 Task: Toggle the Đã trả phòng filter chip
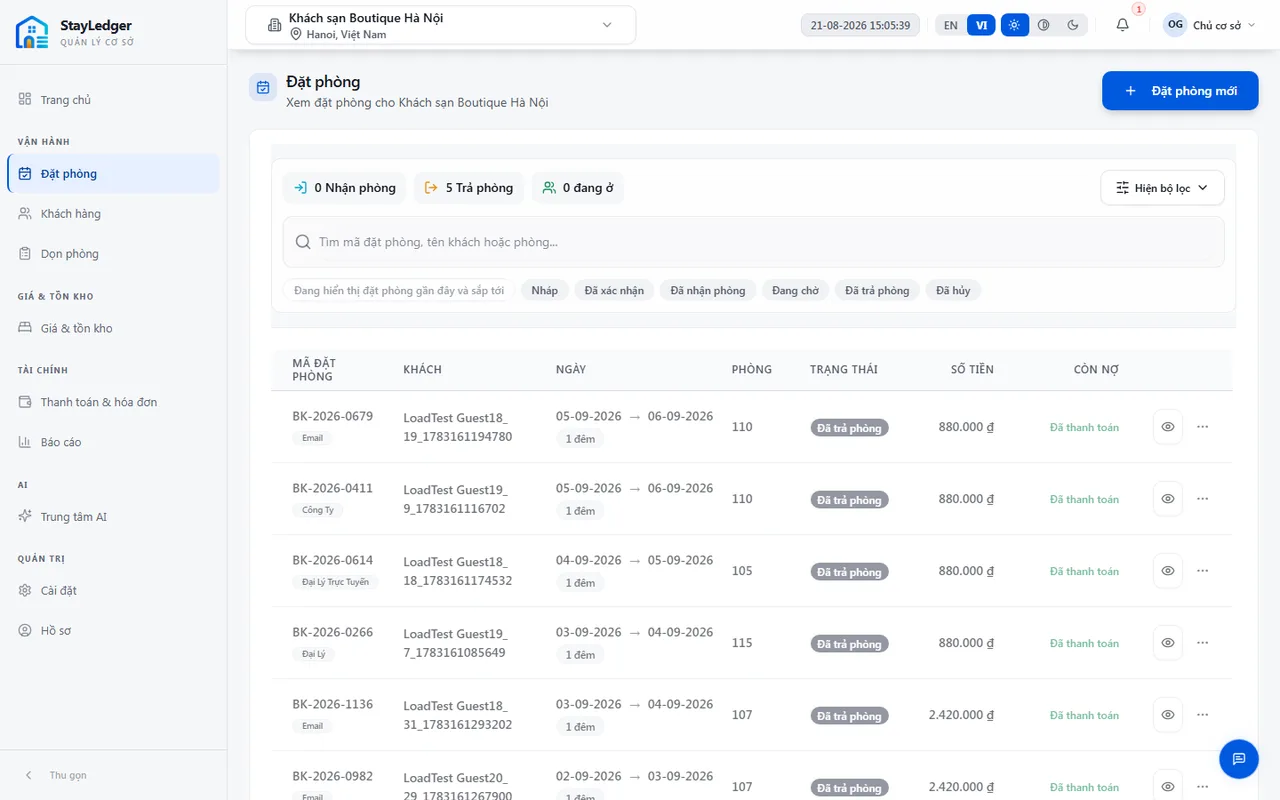tap(877, 290)
